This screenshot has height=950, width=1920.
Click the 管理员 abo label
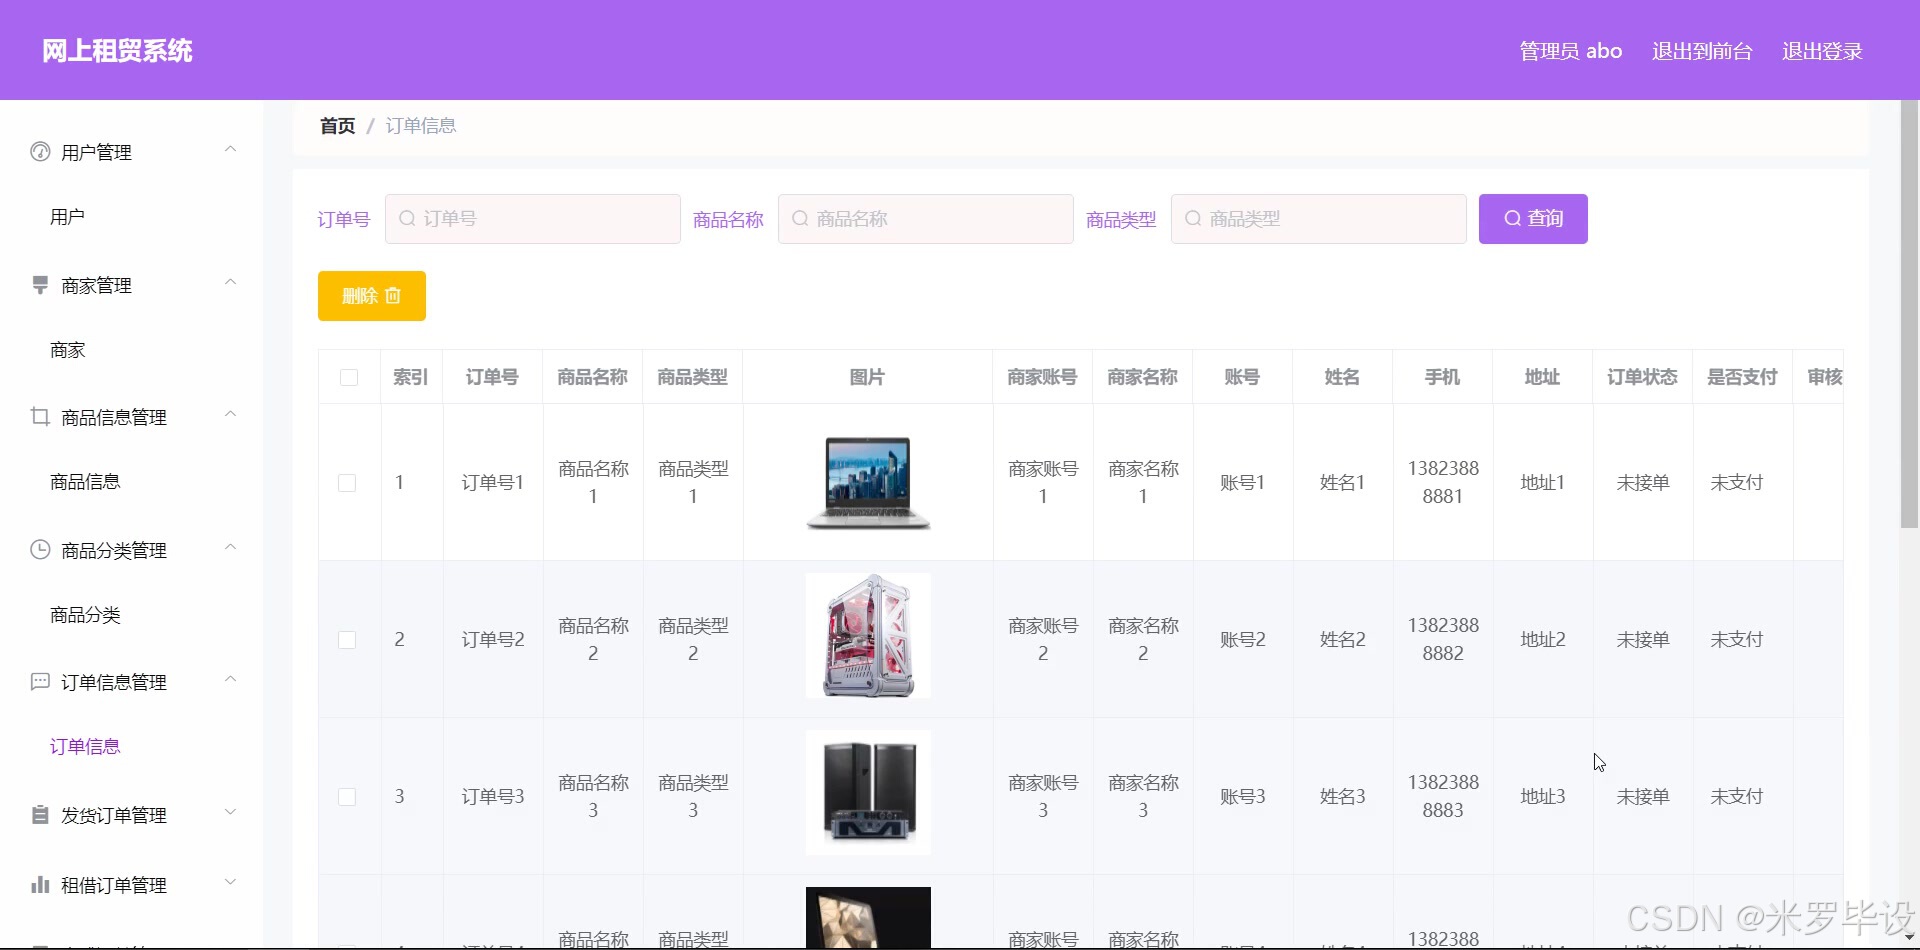coord(1570,51)
